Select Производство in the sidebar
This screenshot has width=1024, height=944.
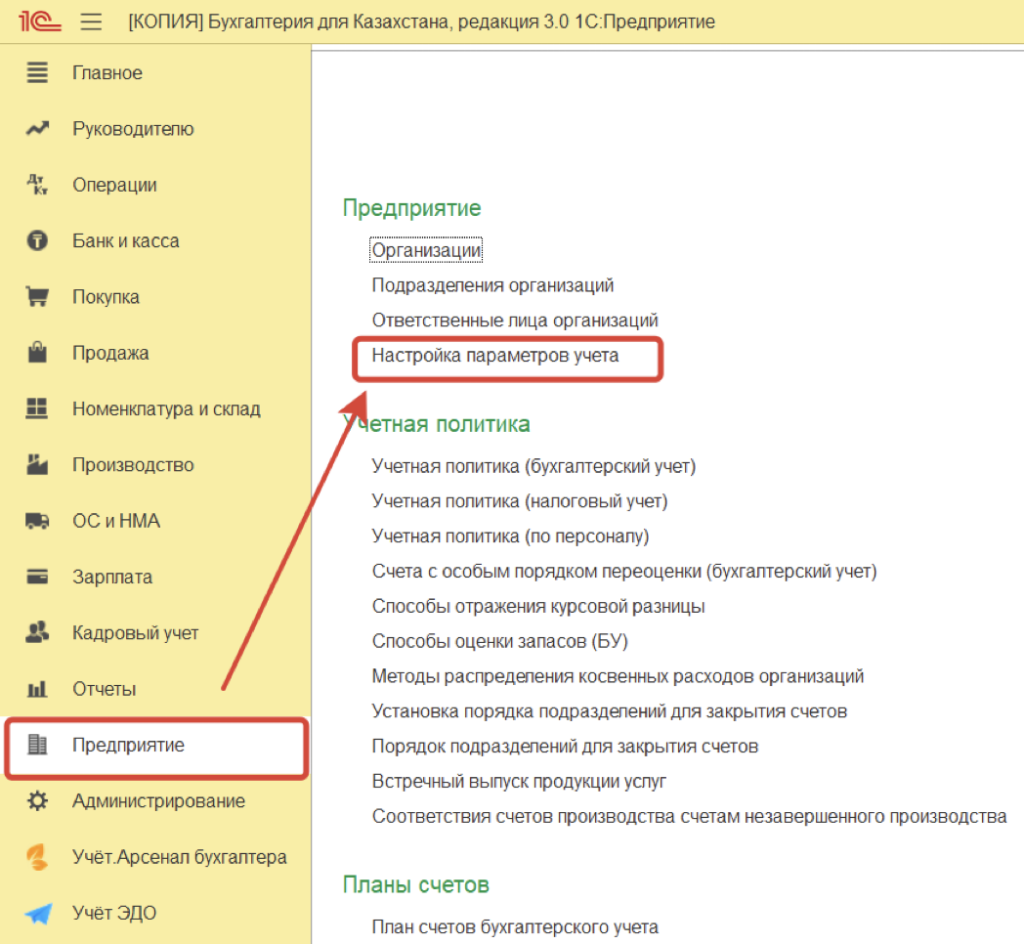pos(132,465)
